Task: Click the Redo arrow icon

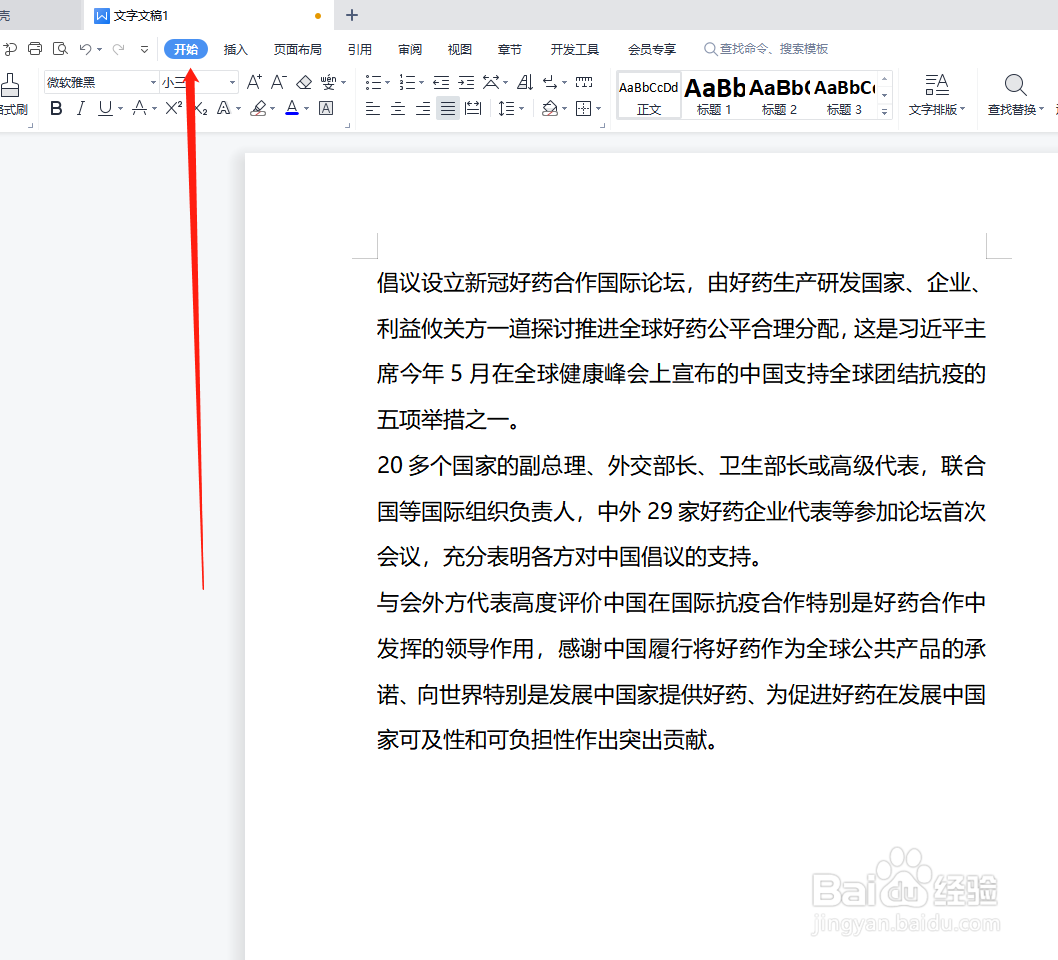Action: click(119, 49)
